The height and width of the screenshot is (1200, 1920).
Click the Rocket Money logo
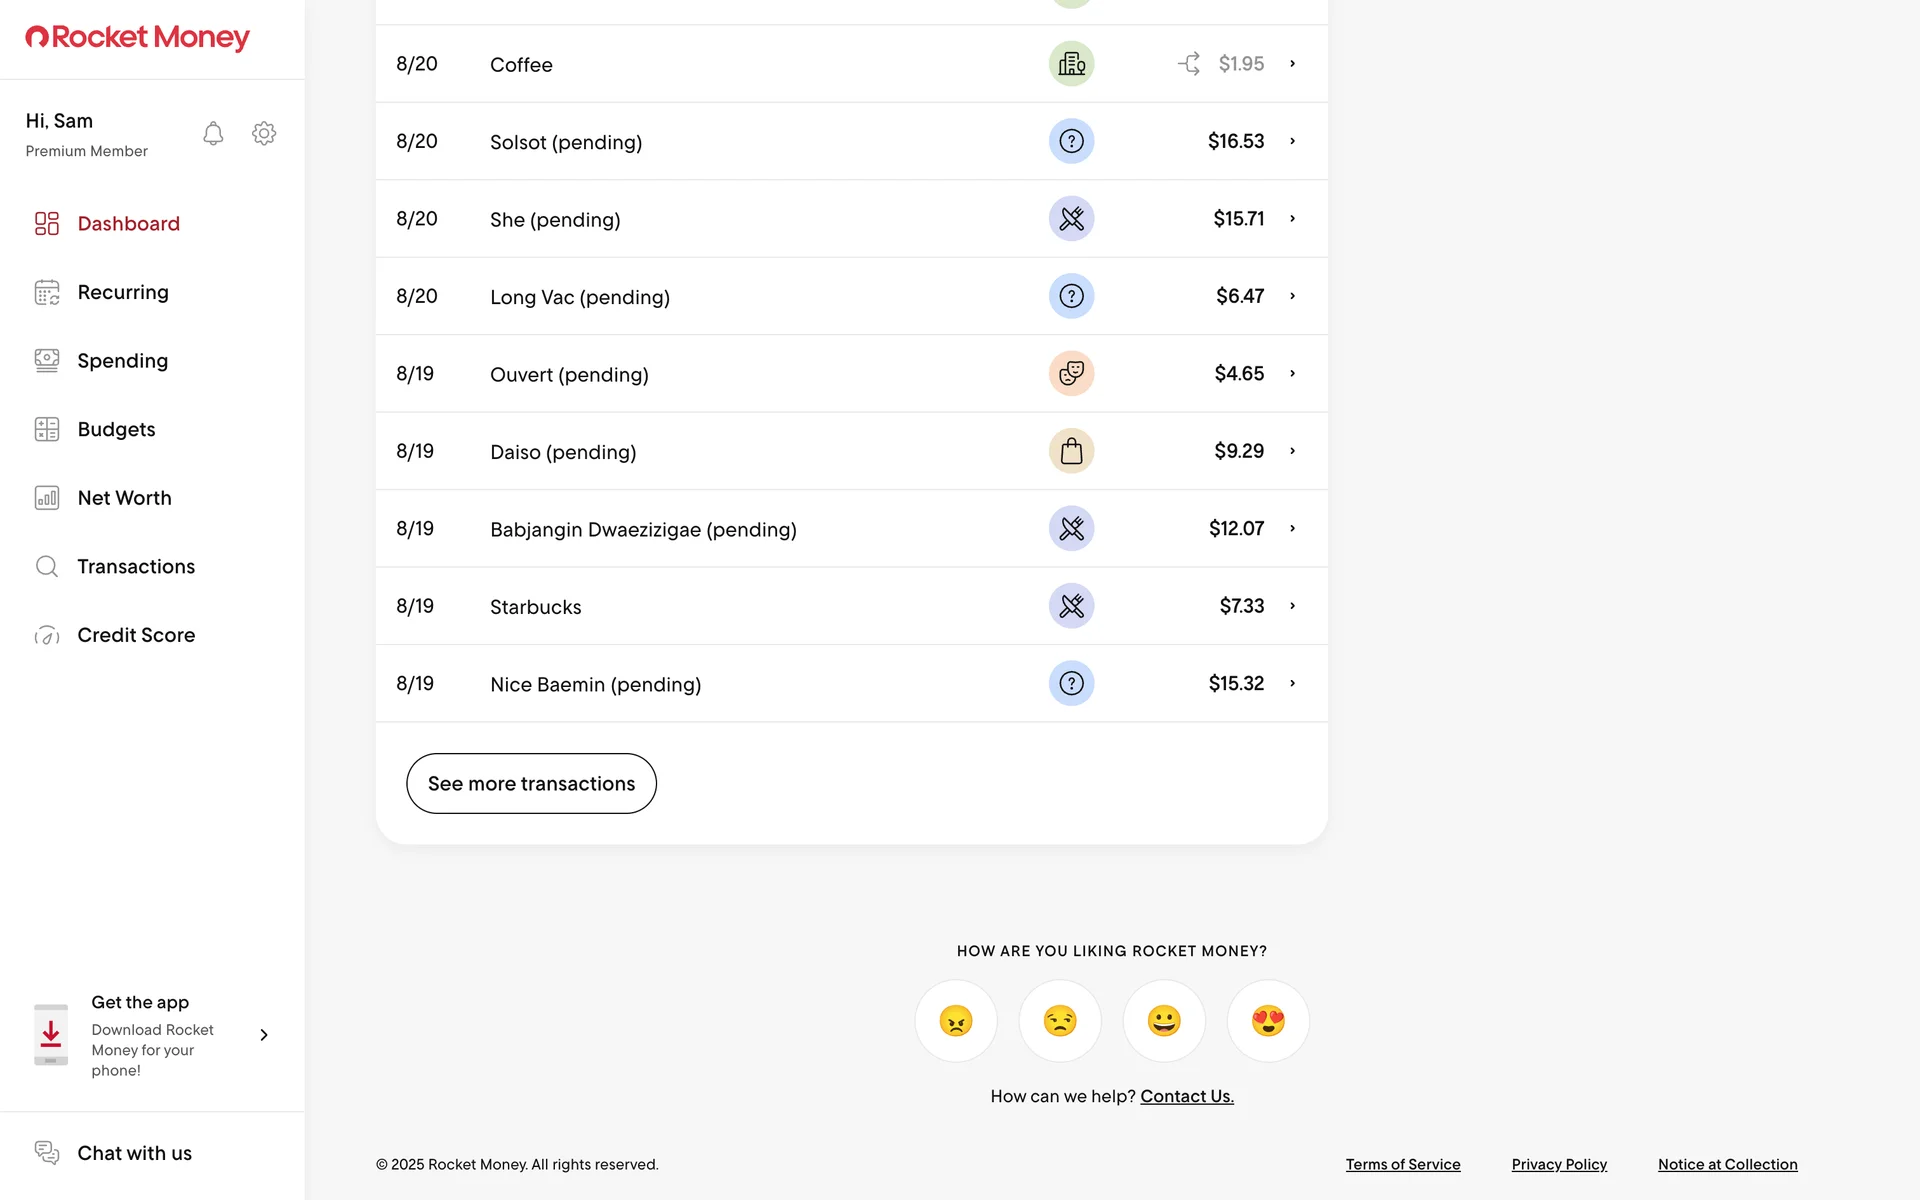137,38
